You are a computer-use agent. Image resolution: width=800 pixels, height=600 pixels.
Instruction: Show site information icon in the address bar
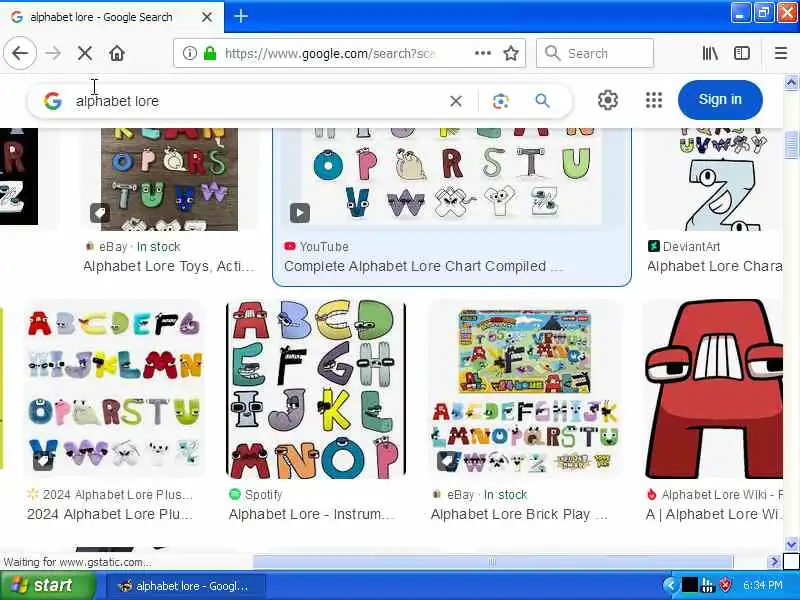coord(189,53)
